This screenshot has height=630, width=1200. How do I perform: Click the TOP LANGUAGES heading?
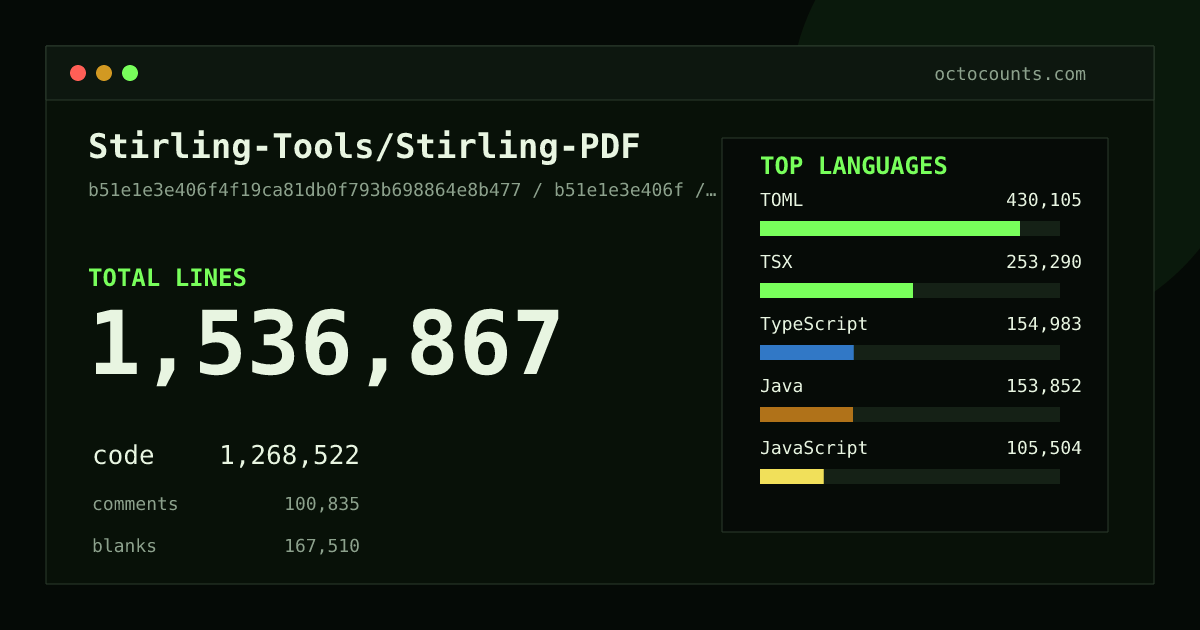(x=854, y=166)
